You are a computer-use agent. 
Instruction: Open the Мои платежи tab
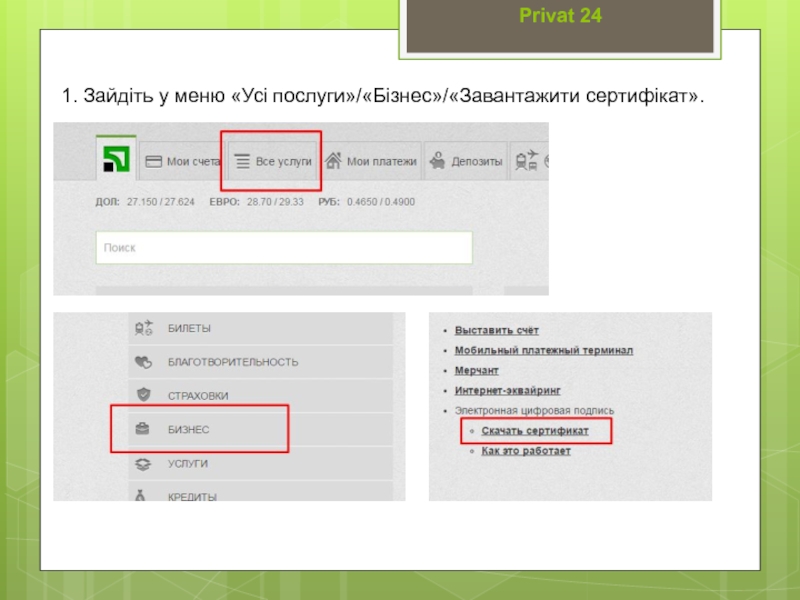coord(371,161)
